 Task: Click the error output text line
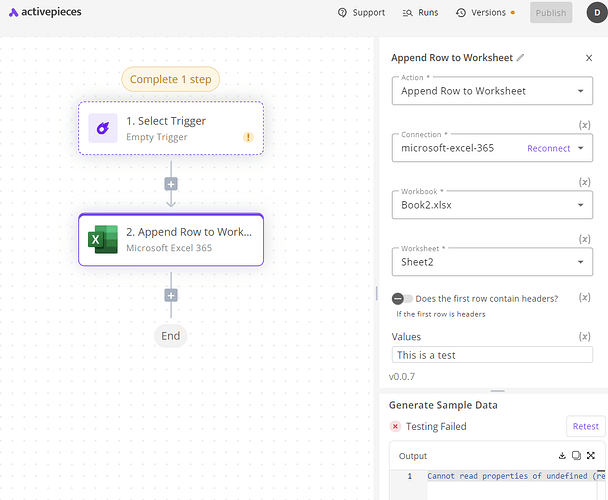coord(516,476)
